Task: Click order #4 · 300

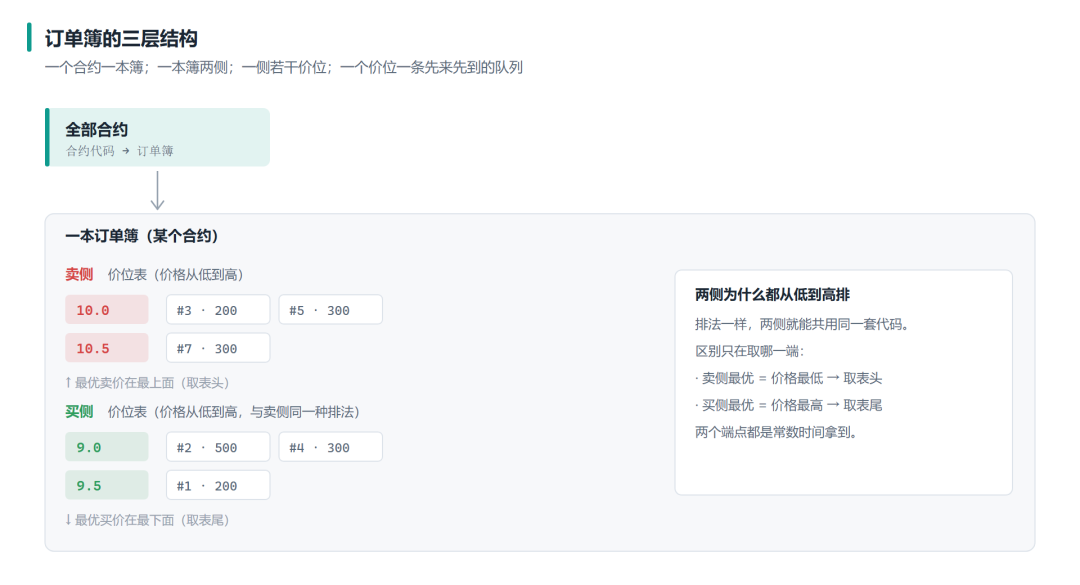Action: coord(331,447)
